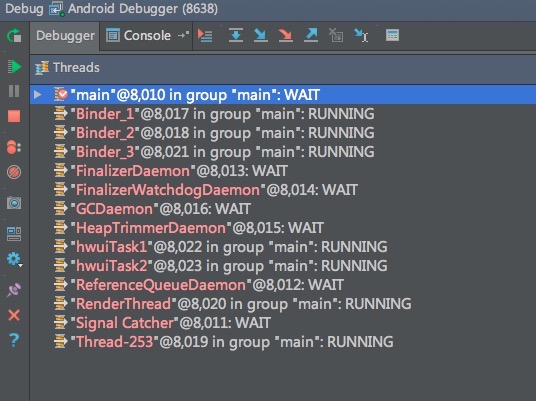Click the Drop Frame icon
536x401 pixels.
[x=336, y=35]
